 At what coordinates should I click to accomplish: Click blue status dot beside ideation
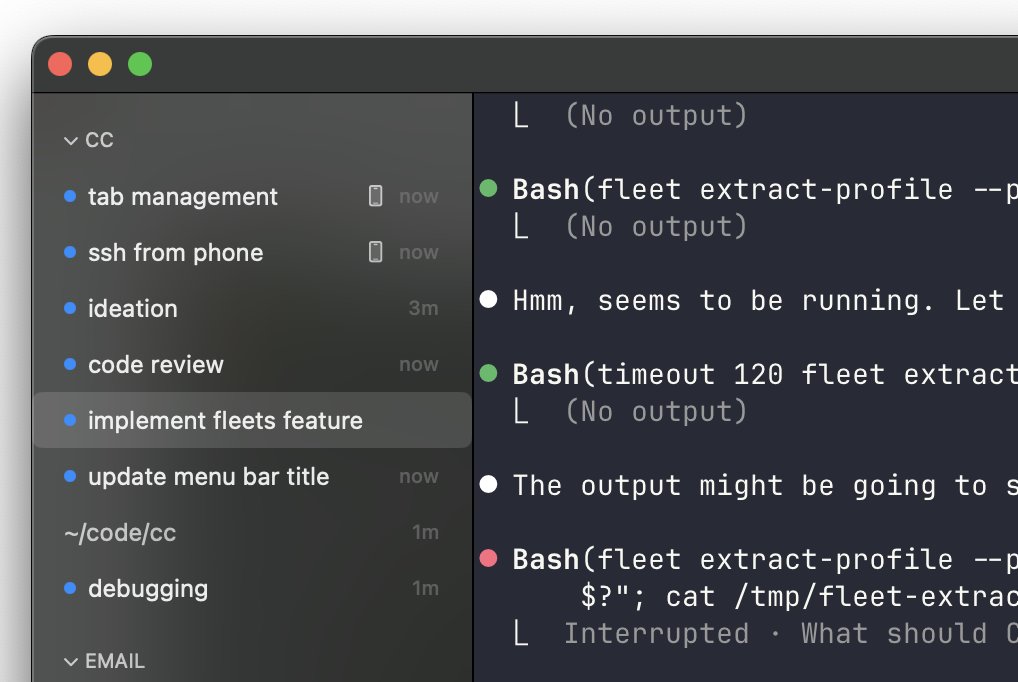[70, 307]
